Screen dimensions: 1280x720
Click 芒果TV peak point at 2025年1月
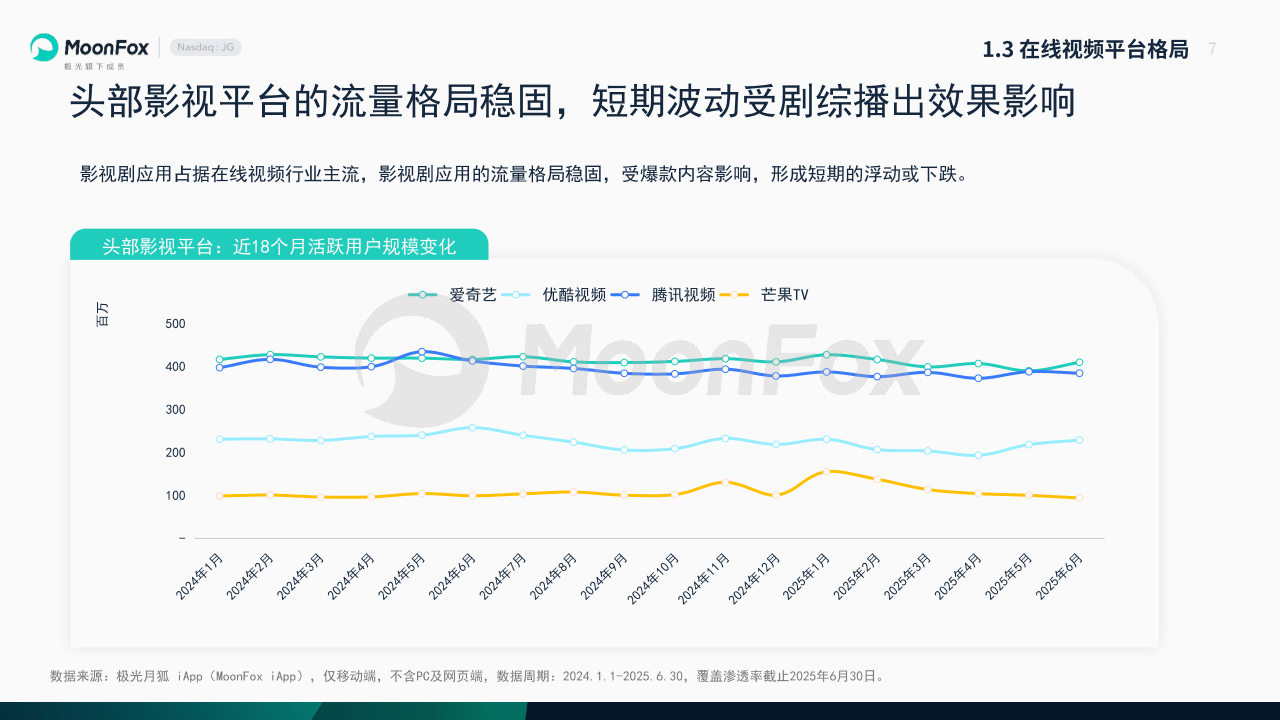pyautogui.click(x=826, y=471)
